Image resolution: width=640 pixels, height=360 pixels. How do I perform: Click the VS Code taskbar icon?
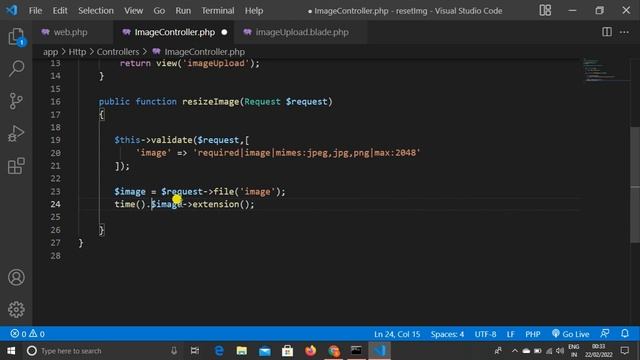coord(380,351)
